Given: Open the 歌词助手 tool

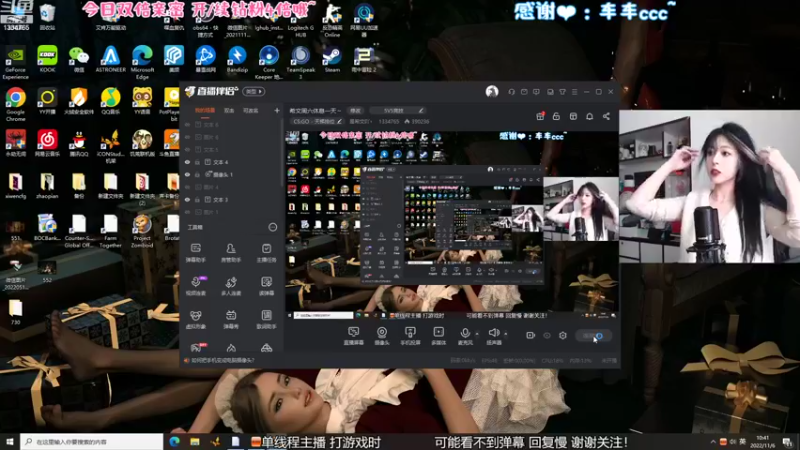Looking at the screenshot, I should click(266, 319).
